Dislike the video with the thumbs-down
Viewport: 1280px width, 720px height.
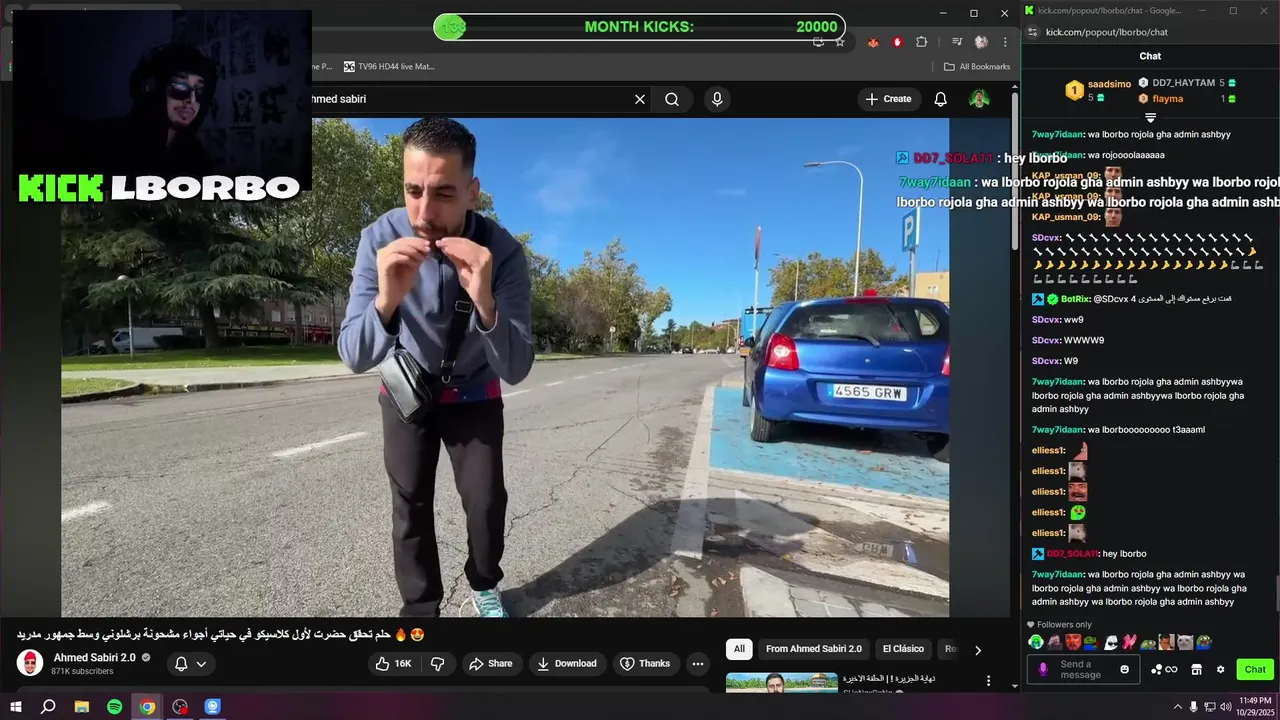coord(437,663)
